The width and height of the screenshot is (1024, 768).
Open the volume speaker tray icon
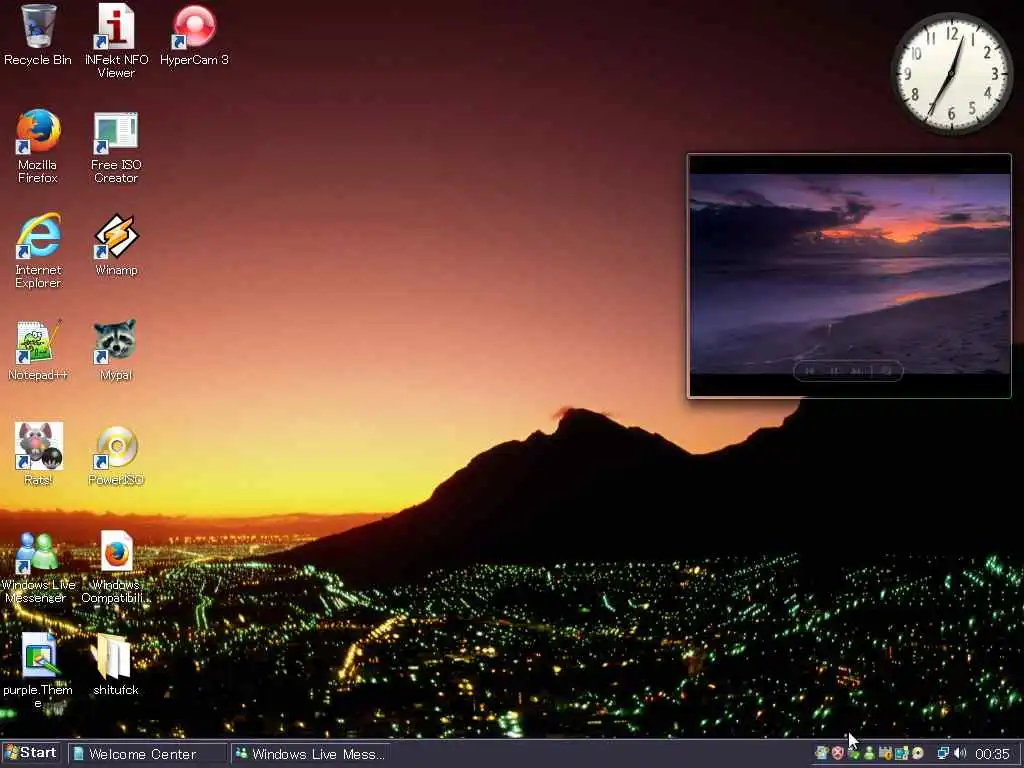(x=960, y=753)
